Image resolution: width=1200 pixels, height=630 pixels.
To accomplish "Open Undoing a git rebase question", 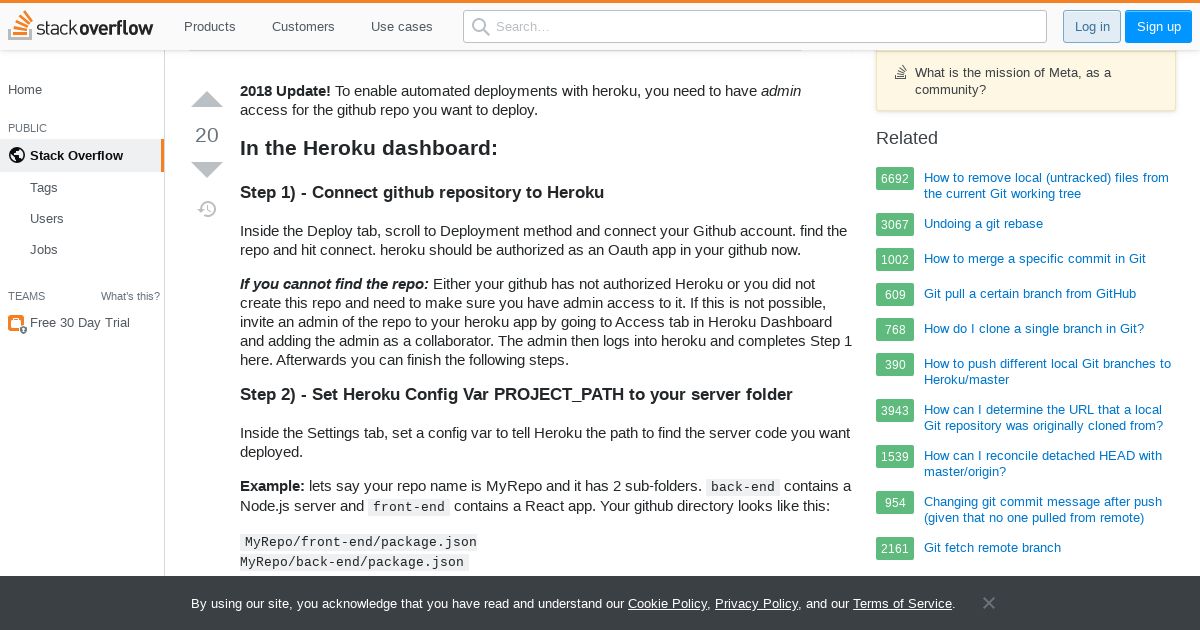I will tap(983, 223).
